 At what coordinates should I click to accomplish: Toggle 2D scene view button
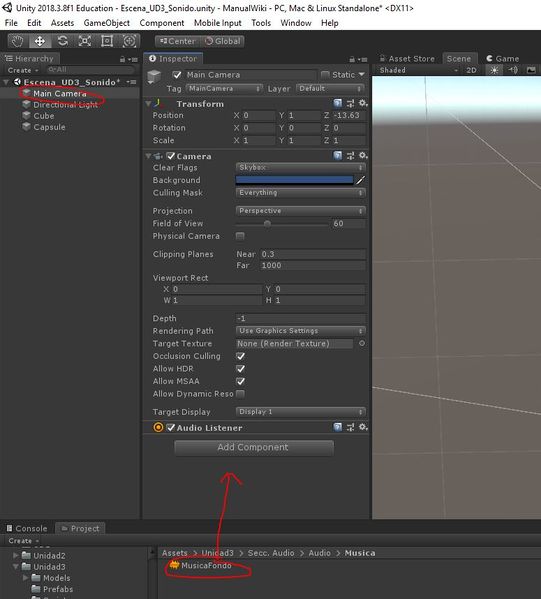pyautogui.click(x=471, y=70)
